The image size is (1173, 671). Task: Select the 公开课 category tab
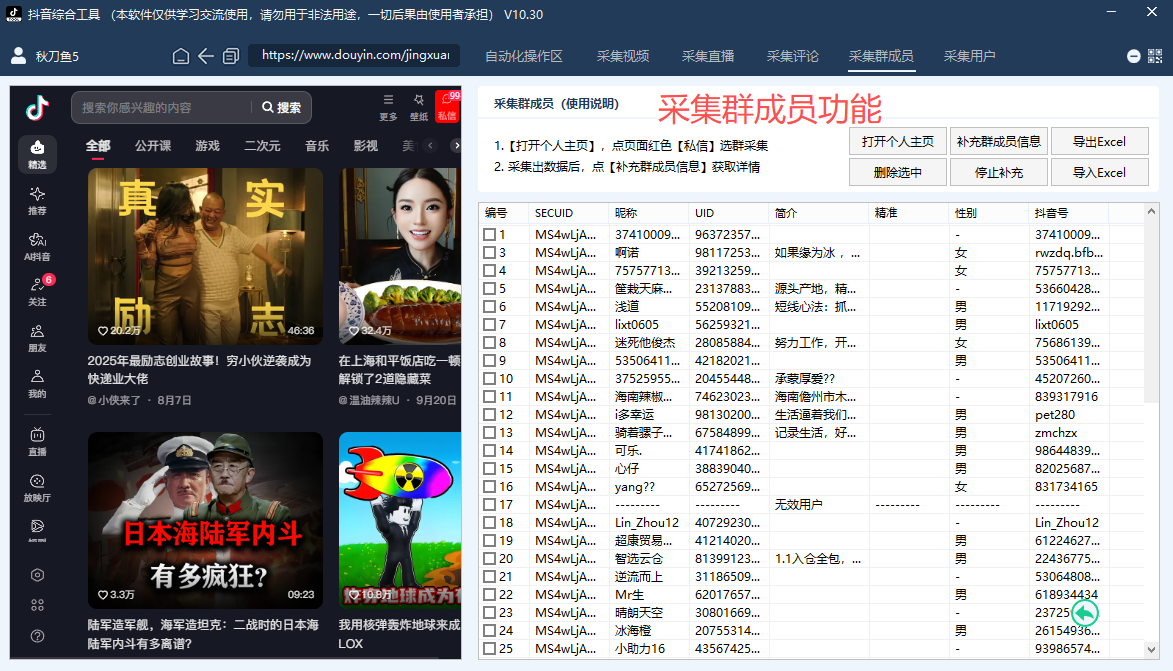pyautogui.click(x=153, y=146)
